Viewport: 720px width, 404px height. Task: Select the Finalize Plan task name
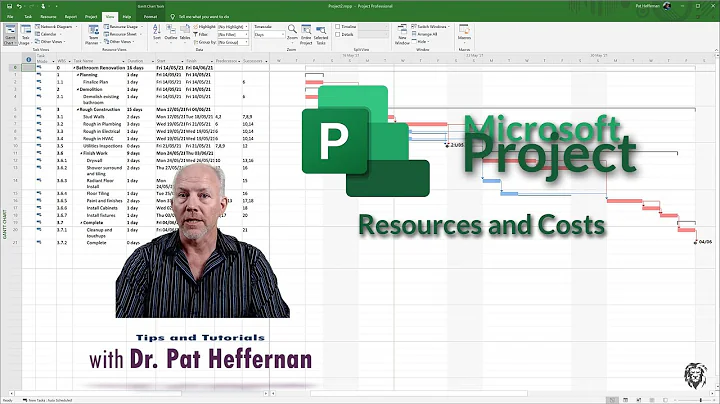(x=96, y=82)
